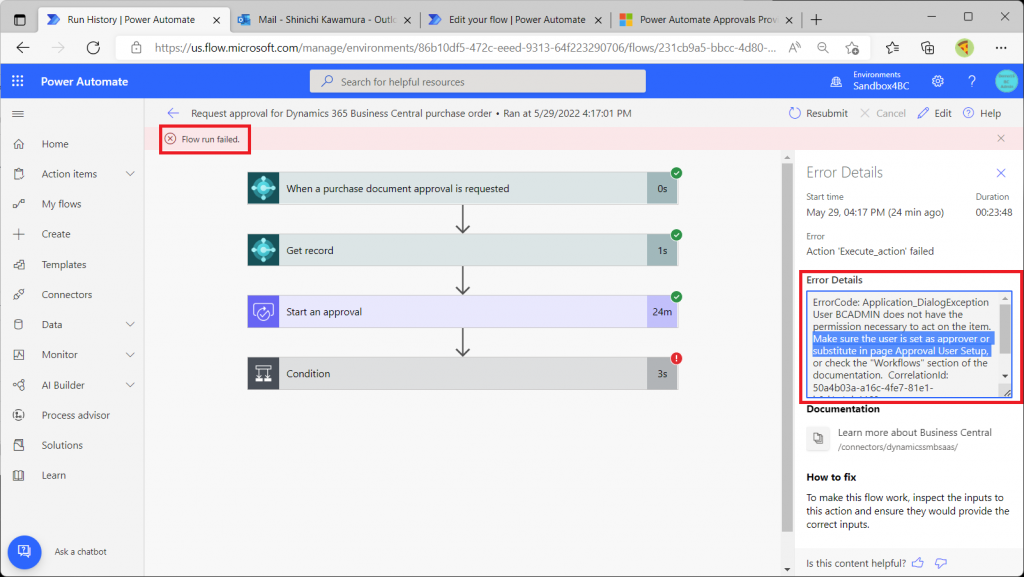Screen dimensions: 1024x577
Task: Click the browser refresh button
Action: [x=93, y=47]
